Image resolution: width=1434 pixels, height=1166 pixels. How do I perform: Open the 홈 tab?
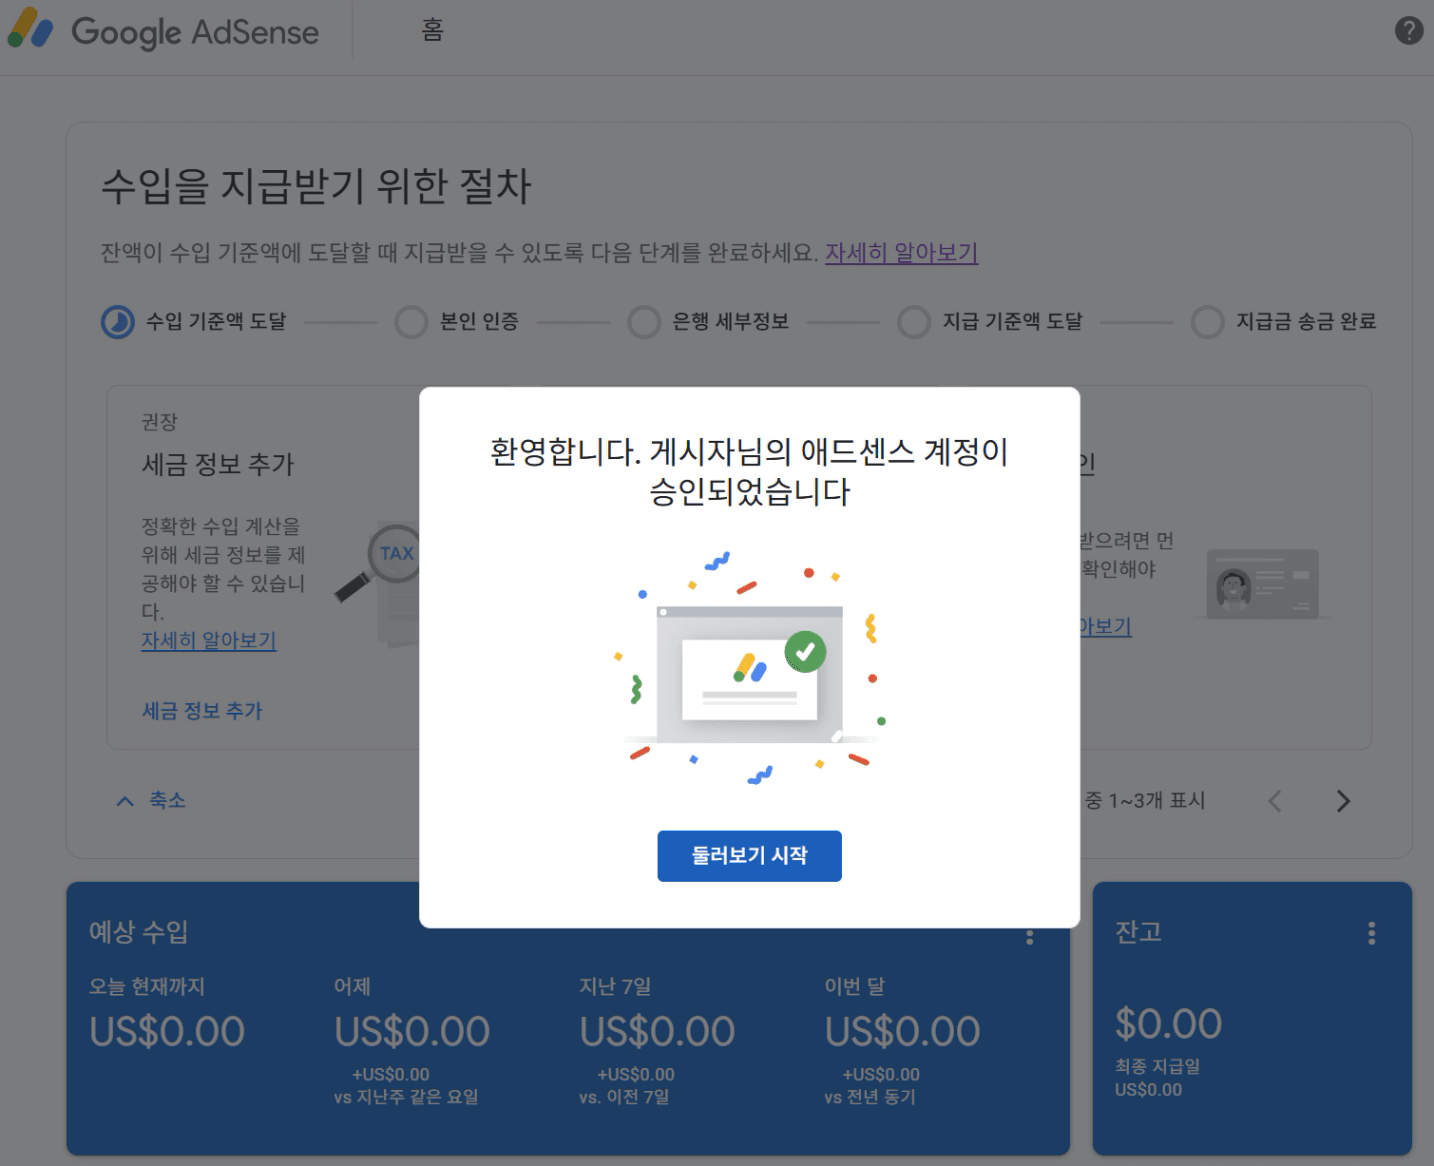432,31
